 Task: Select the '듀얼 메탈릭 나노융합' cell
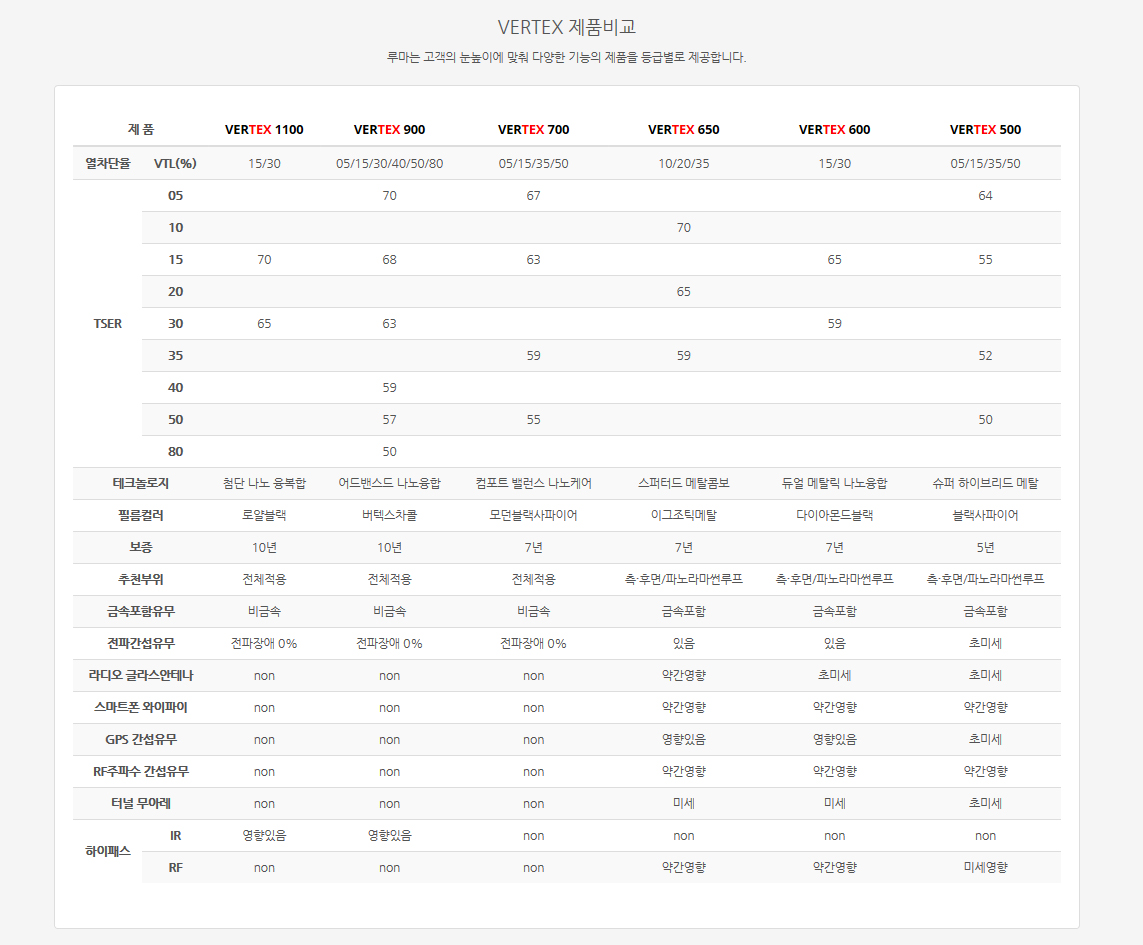click(x=835, y=483)
